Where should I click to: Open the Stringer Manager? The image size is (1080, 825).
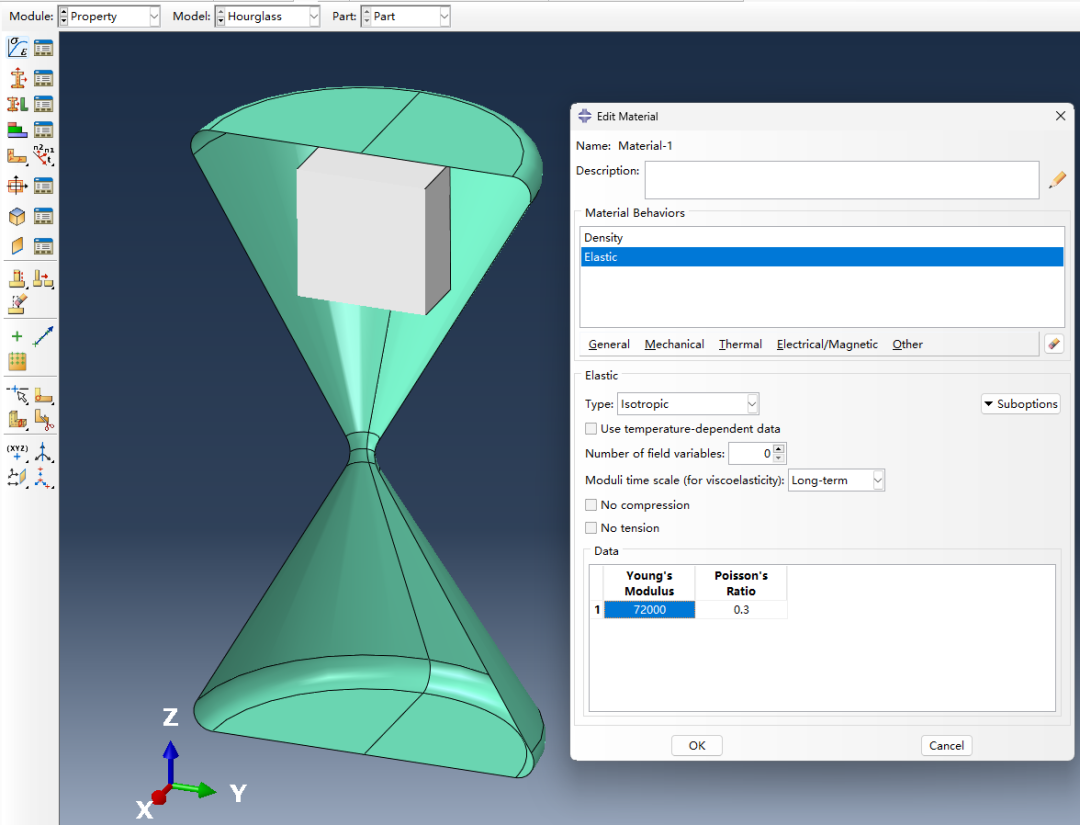click(x=43, y=246)
